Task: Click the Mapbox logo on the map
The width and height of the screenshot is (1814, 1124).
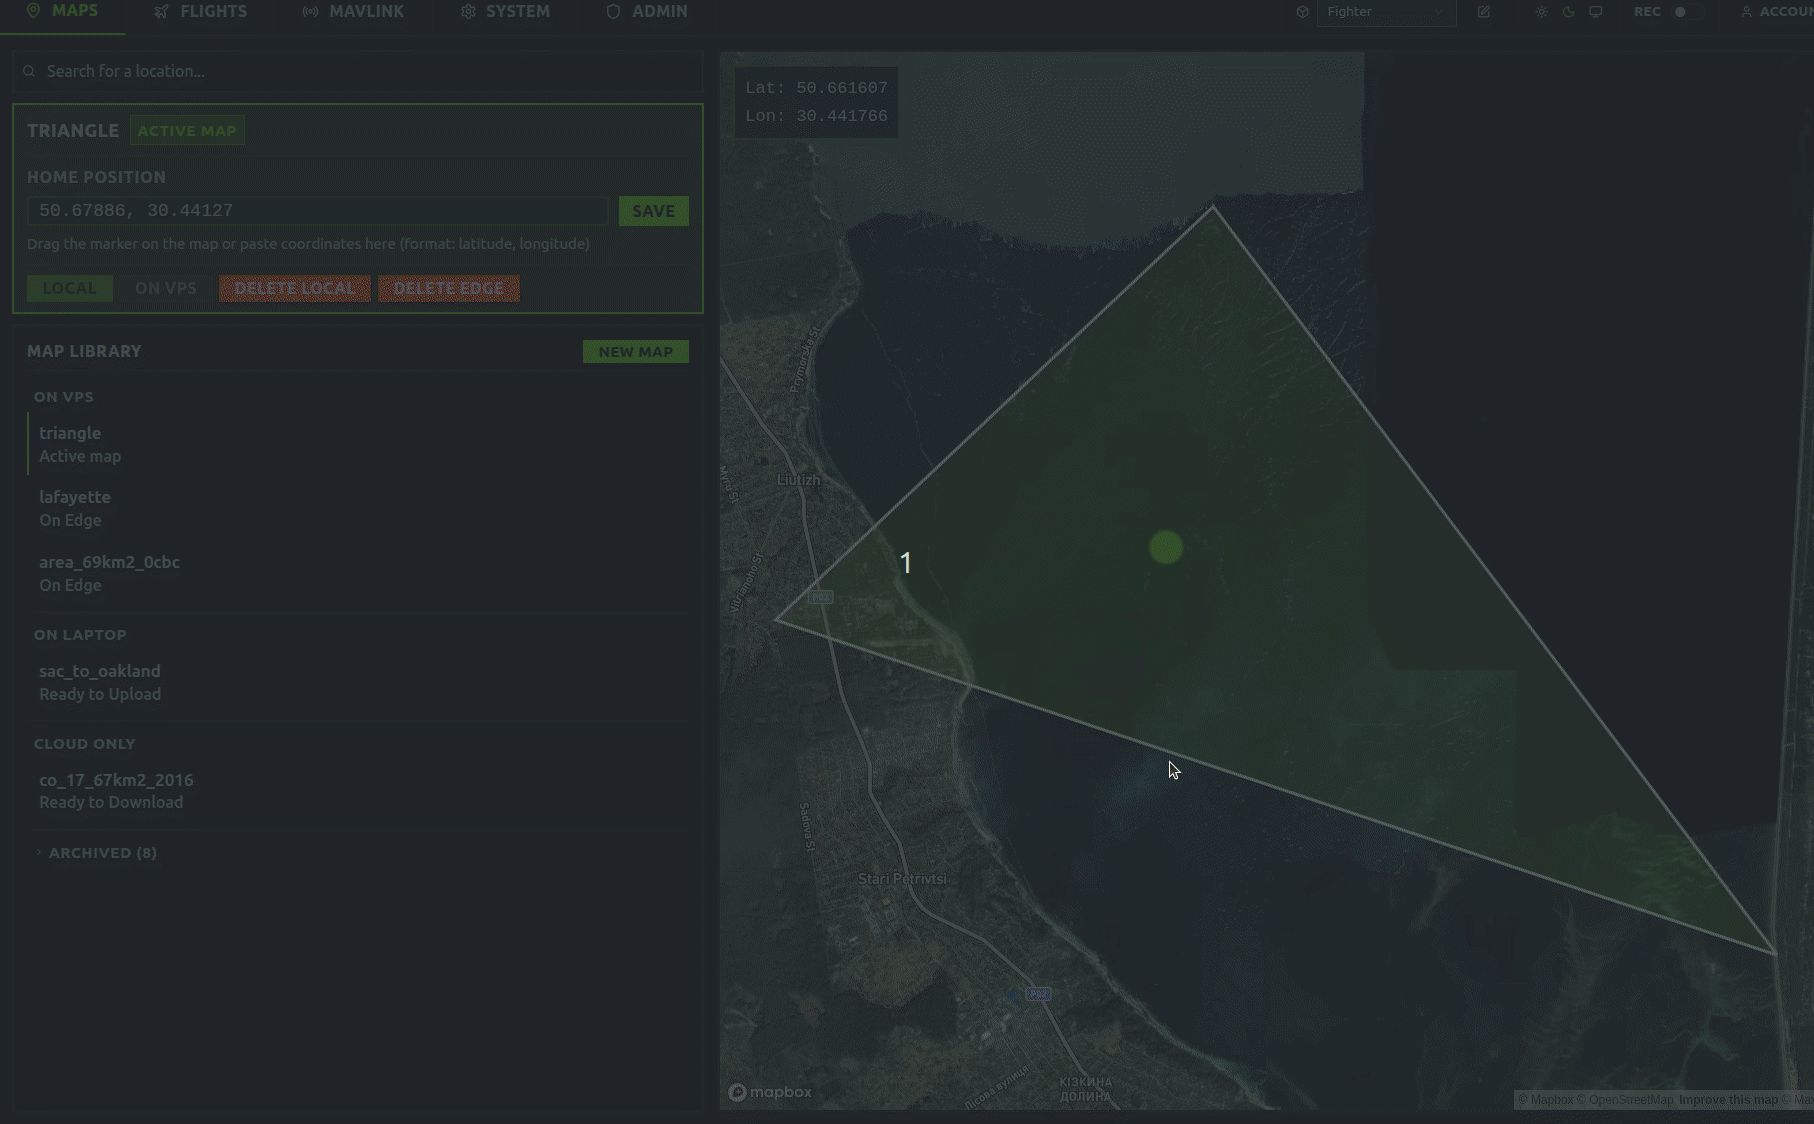Action: [770, 1092]
